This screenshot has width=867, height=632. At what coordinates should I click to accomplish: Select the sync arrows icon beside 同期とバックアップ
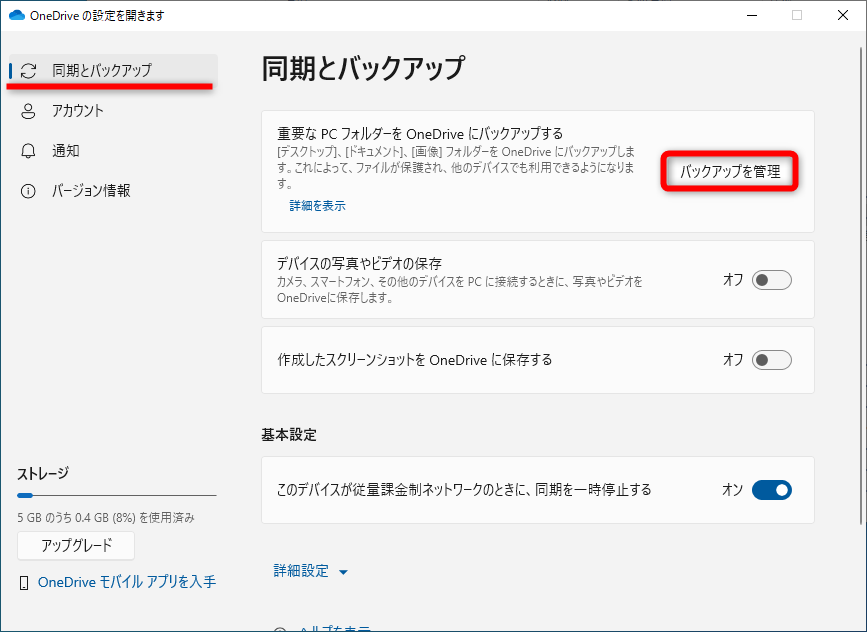30,71
